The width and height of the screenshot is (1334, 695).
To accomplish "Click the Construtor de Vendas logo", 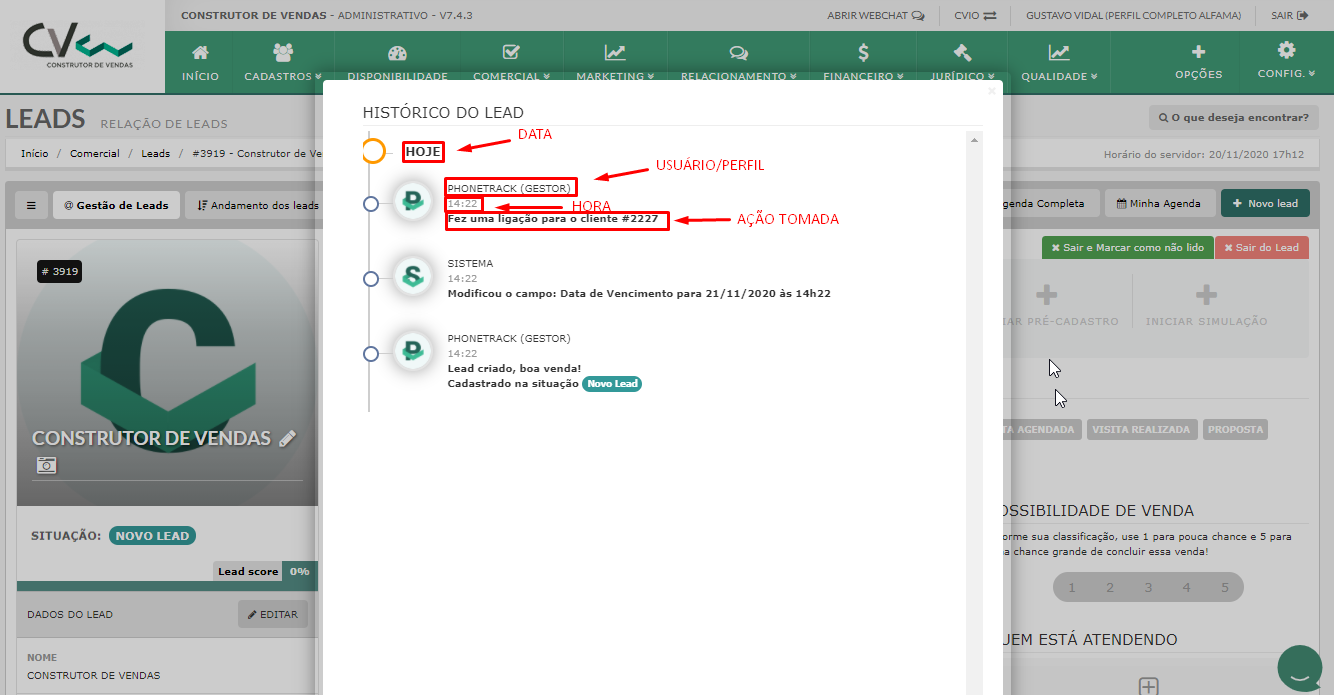I will click(x=78, y=47).
